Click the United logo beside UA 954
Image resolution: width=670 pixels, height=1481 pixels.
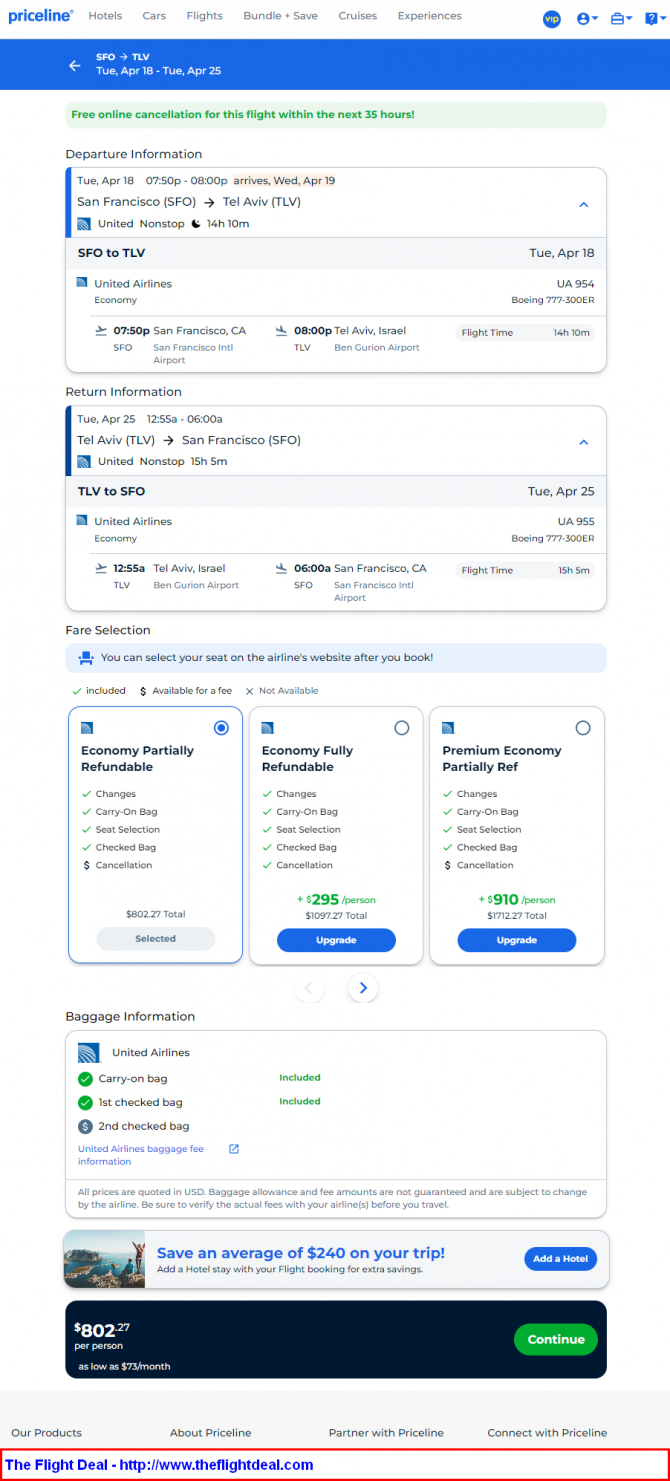(x=82, y=283)
